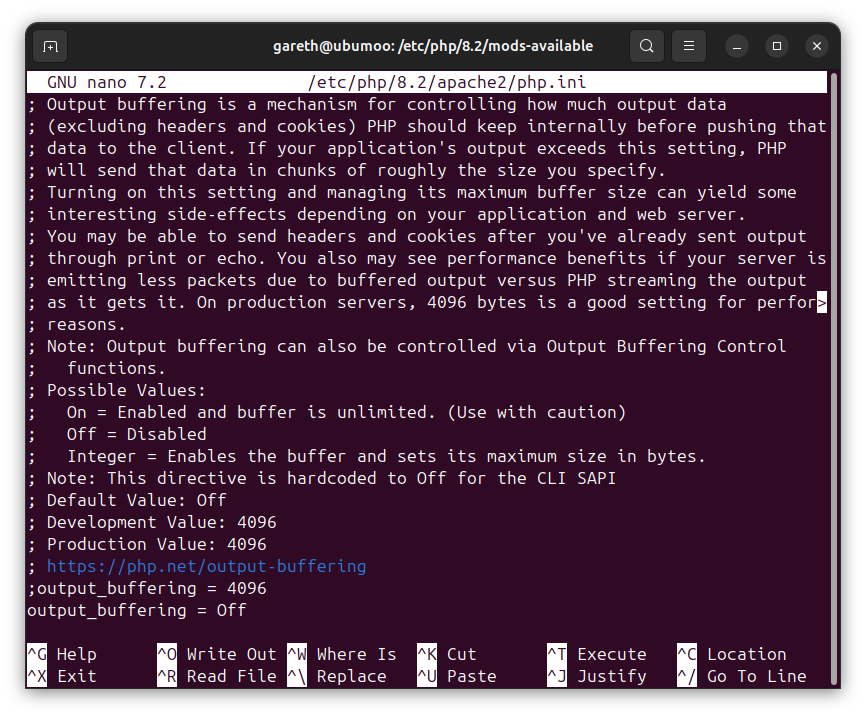
Task: Click the ^T Execute shortcut
Action: click(597, 655)
